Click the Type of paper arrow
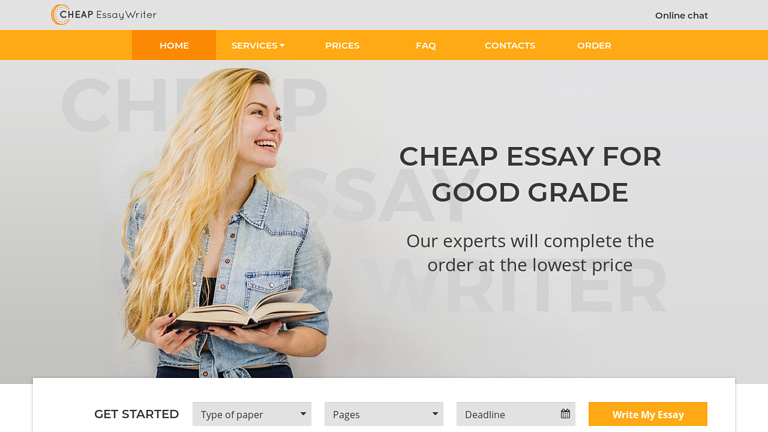This screenshot has height=432, width=768. 303,414
